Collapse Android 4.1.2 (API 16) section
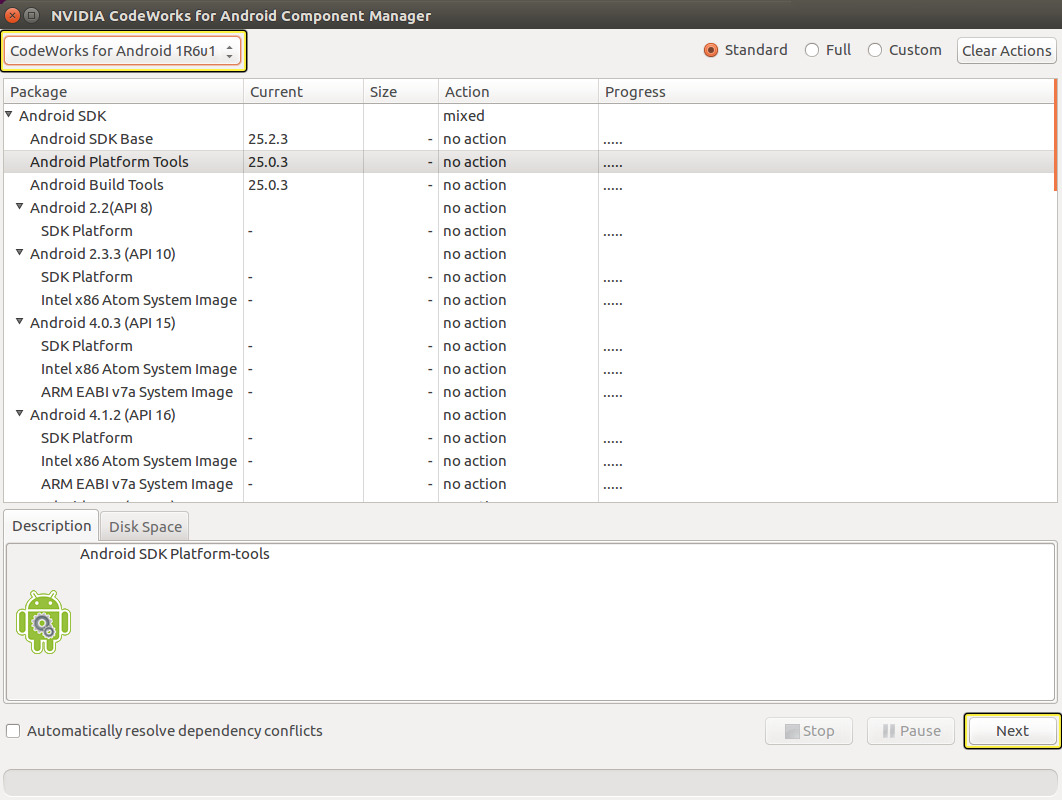The height and width of the screenshot is (800, 1062). [19, 414]
